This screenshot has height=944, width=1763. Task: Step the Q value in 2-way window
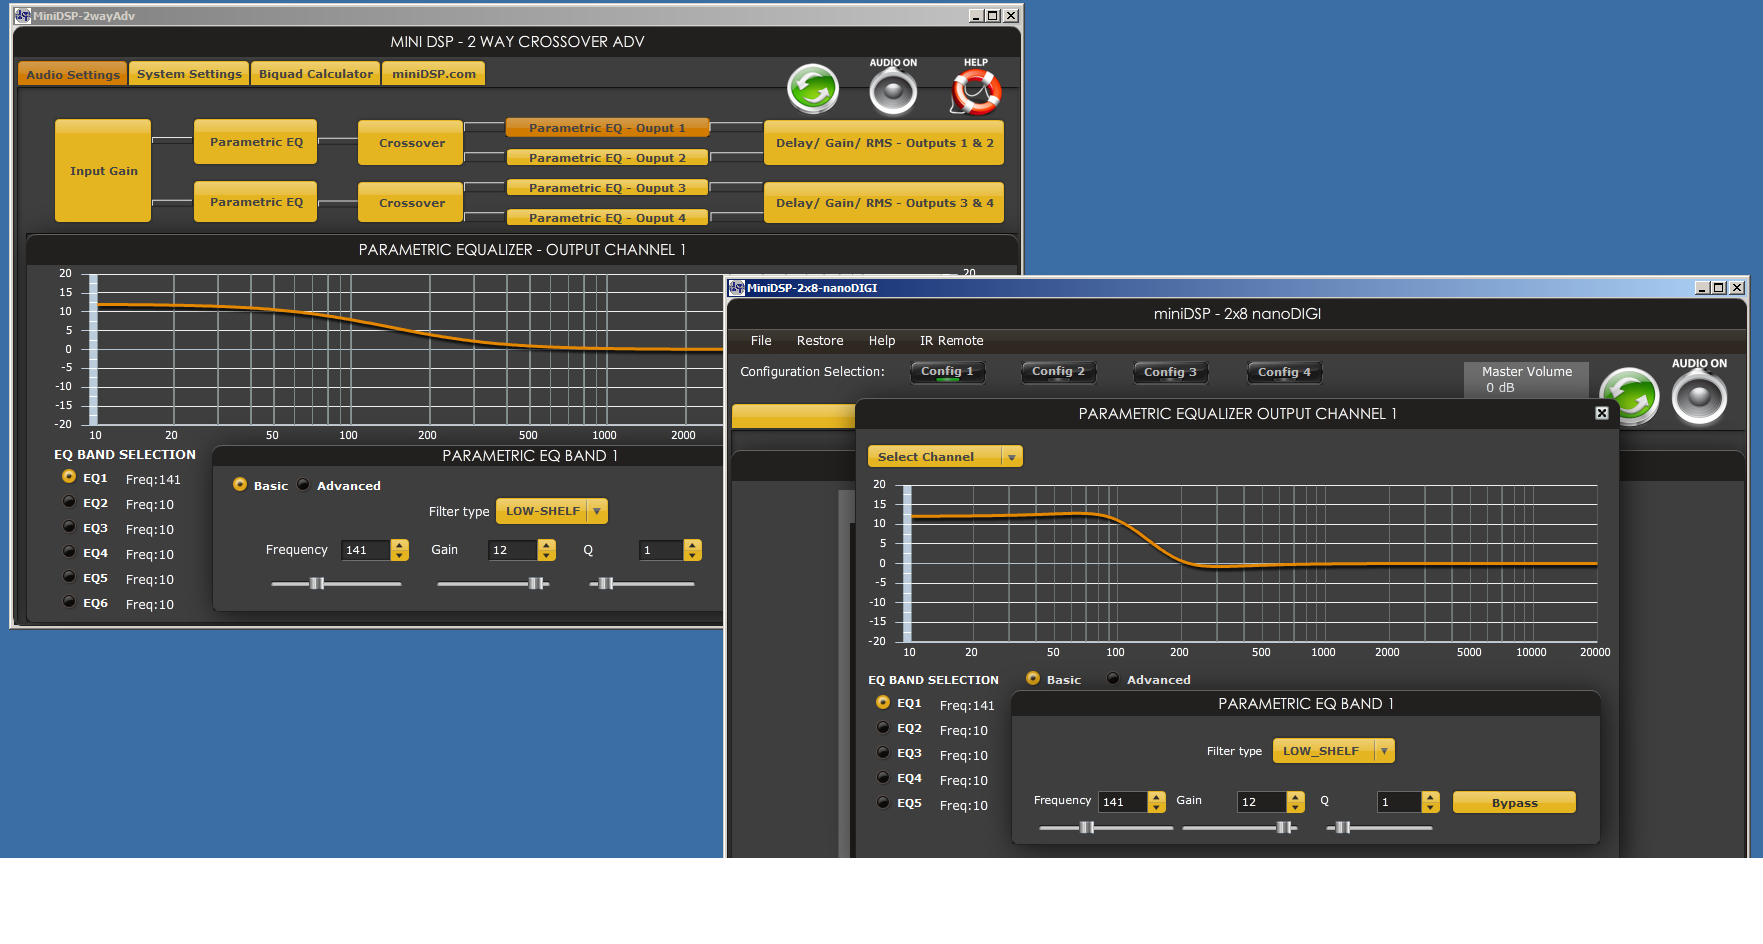(692, 550)
